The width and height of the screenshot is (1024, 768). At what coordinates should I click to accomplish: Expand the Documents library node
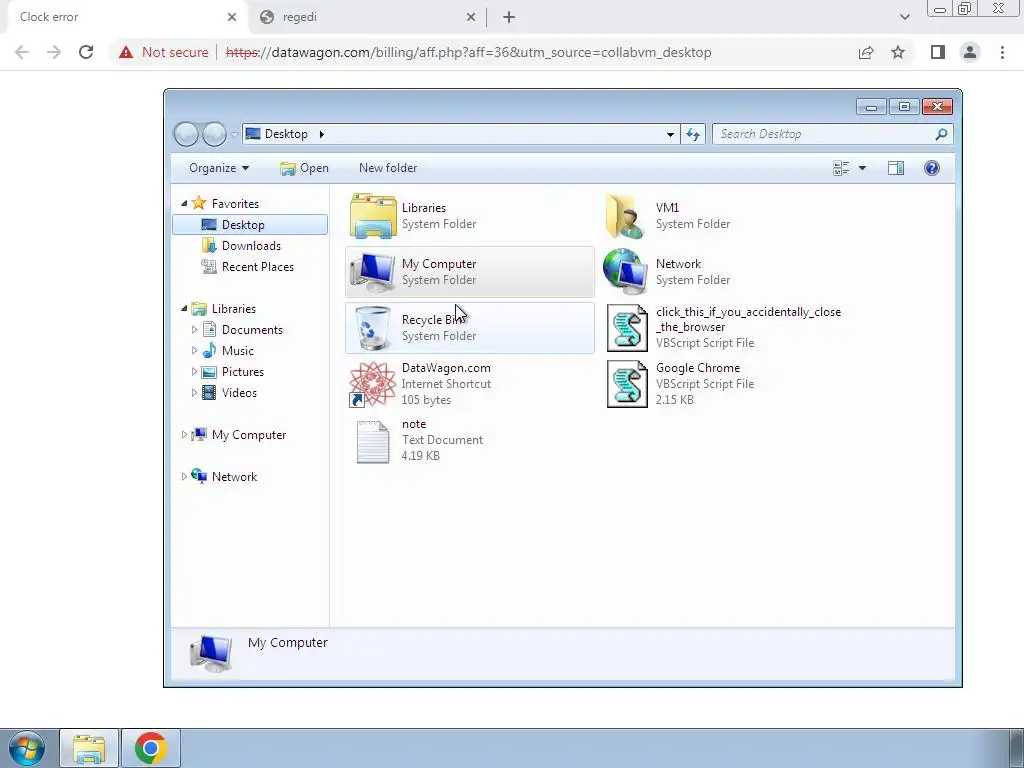coord(194,330)
